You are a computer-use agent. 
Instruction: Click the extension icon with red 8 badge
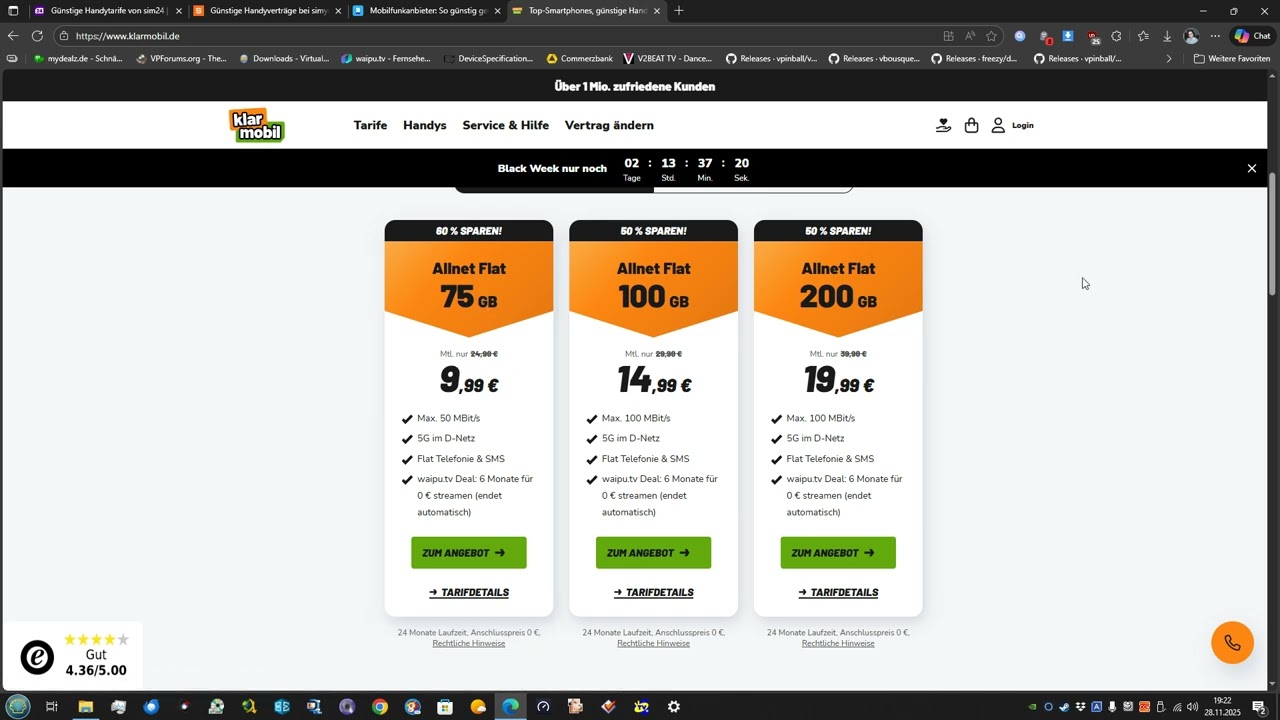click(1045, 37)
